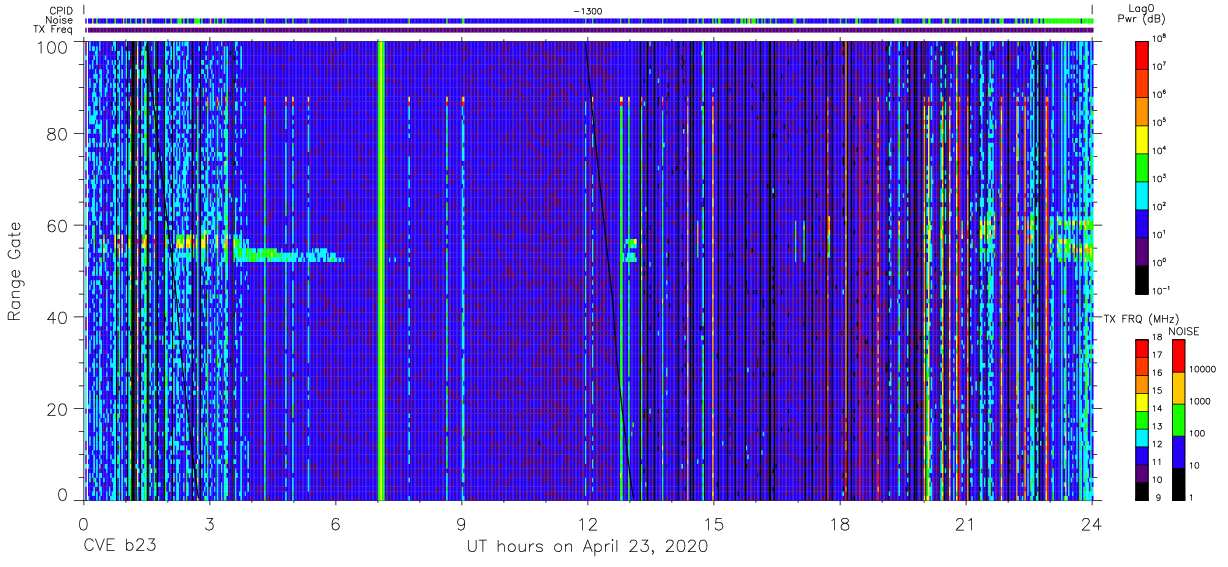Select the green 100–1000 NOISE legend swatch
The image size is (1228, 567).
[x=1178, y=419]
